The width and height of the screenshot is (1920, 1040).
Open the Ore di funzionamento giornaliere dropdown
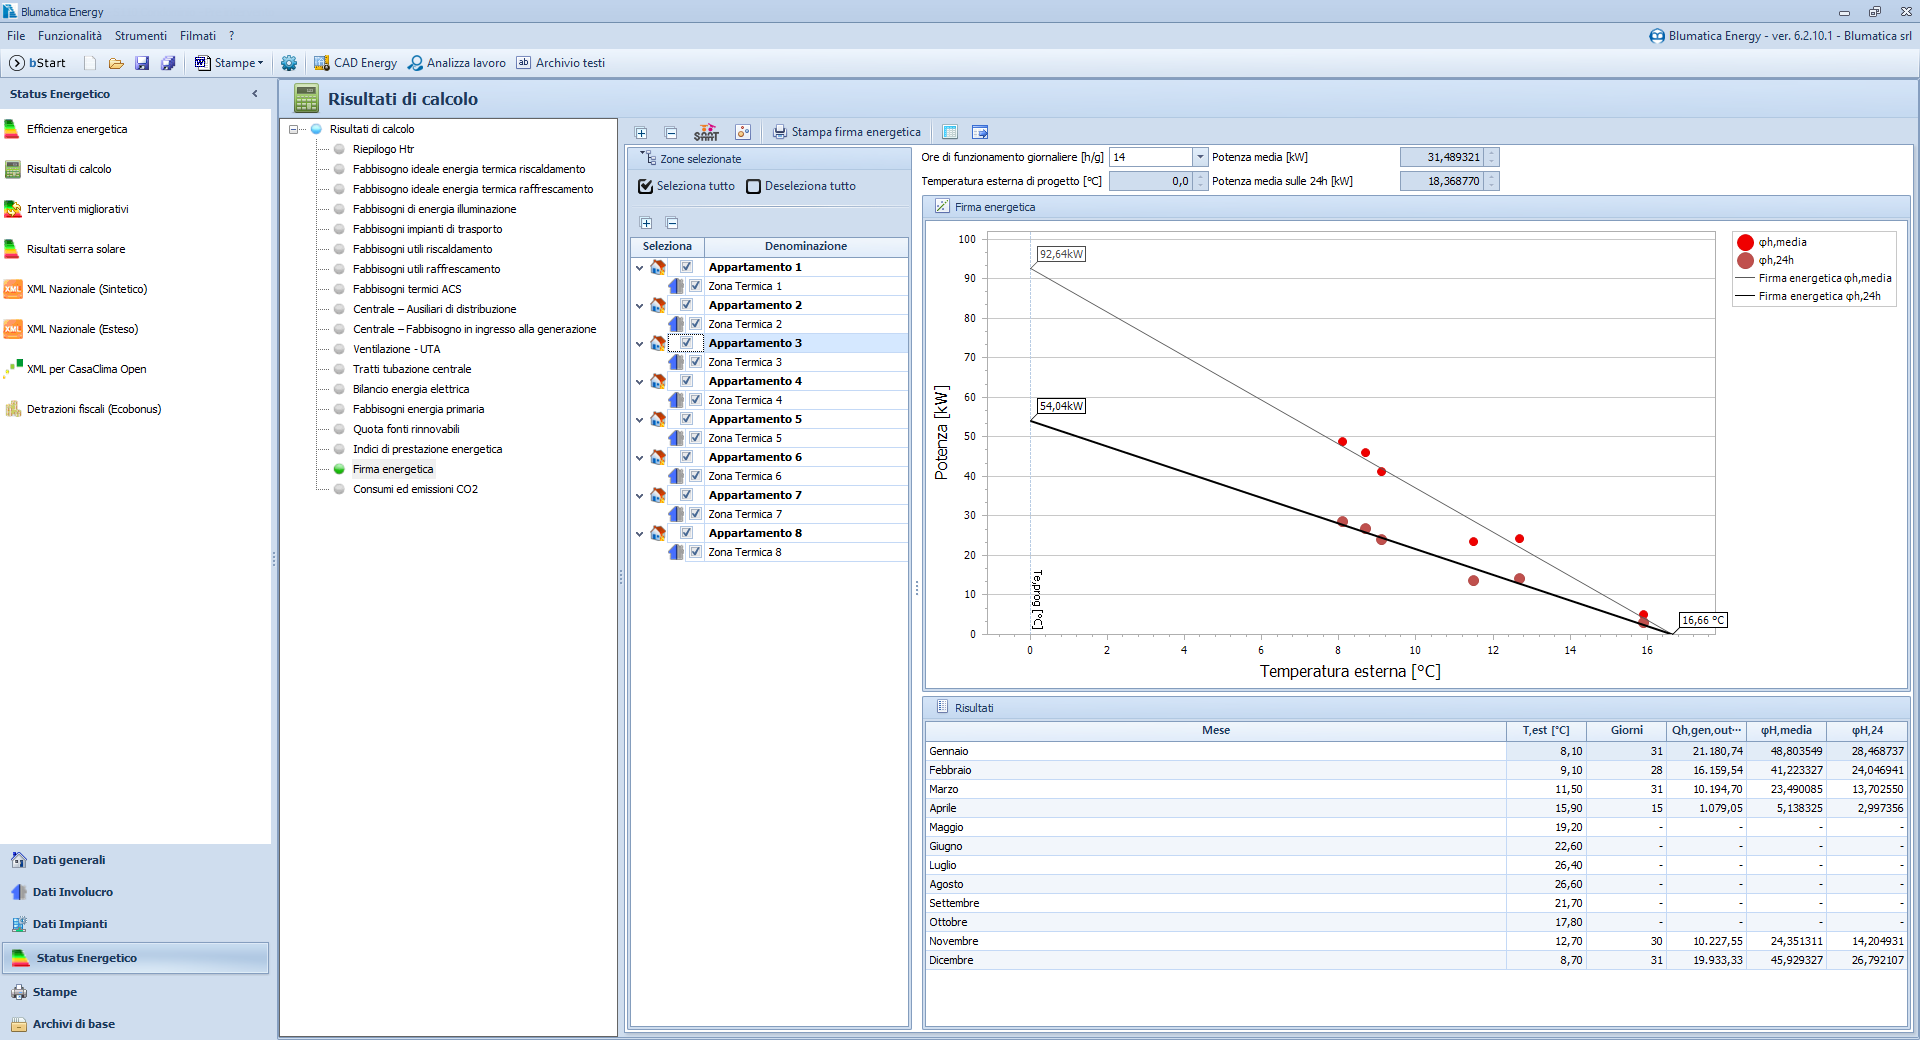coord(1200,157)
